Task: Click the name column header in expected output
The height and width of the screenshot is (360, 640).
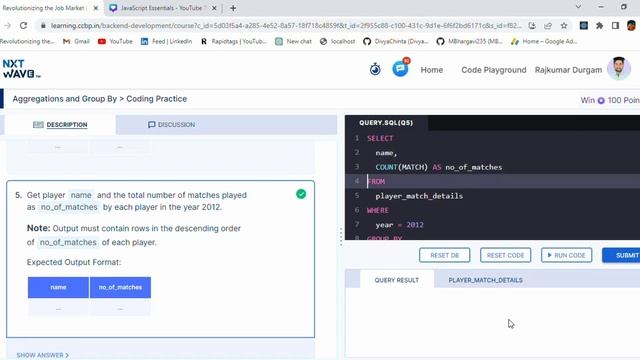Action: point(58,287)
